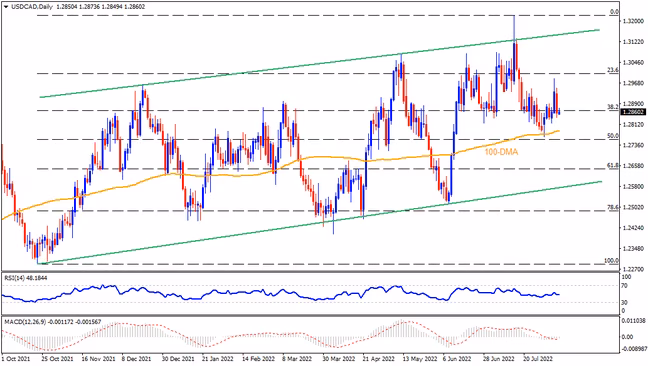
Task: Click the 25 Oct 2021 date label
Action: pyautogui.click(x=57, y=358)
